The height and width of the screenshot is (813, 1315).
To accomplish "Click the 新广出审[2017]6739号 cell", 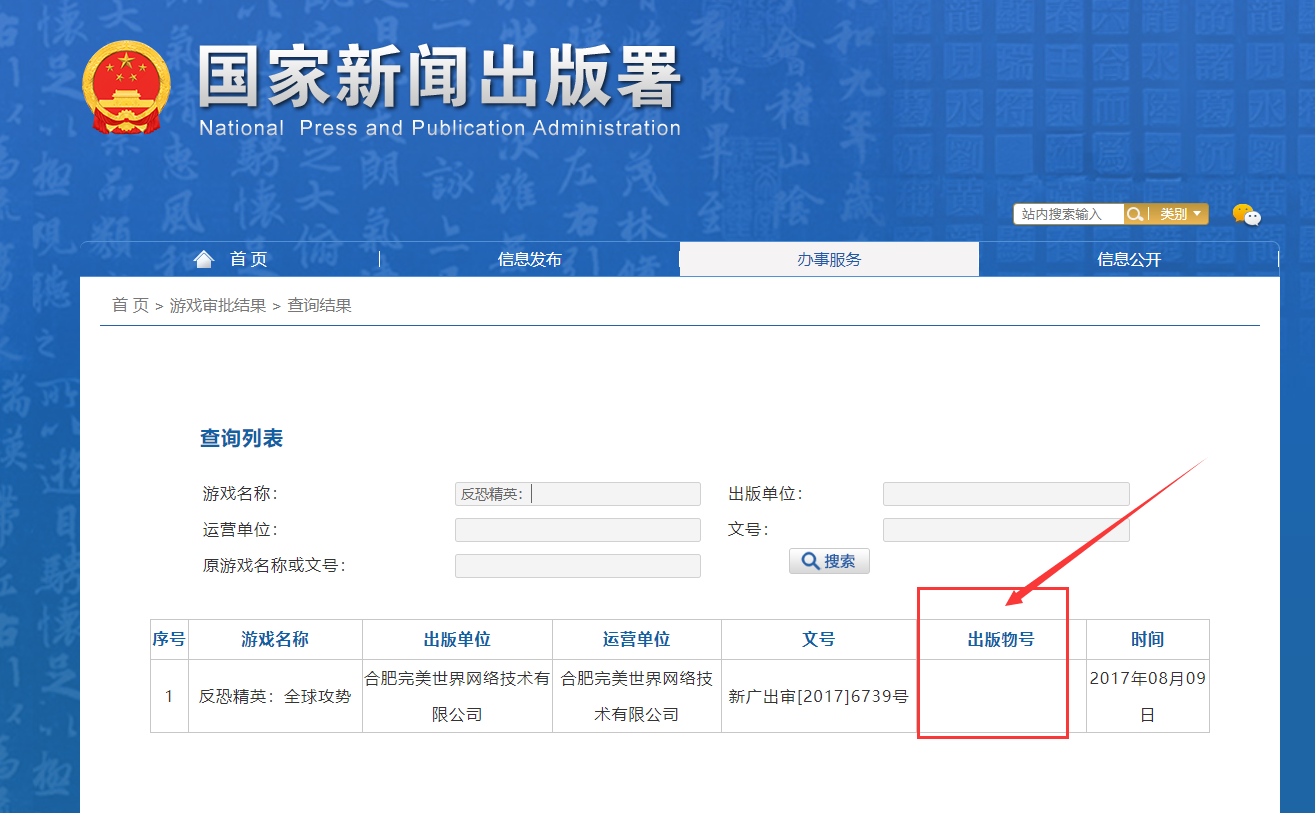I will pos(818,696).
